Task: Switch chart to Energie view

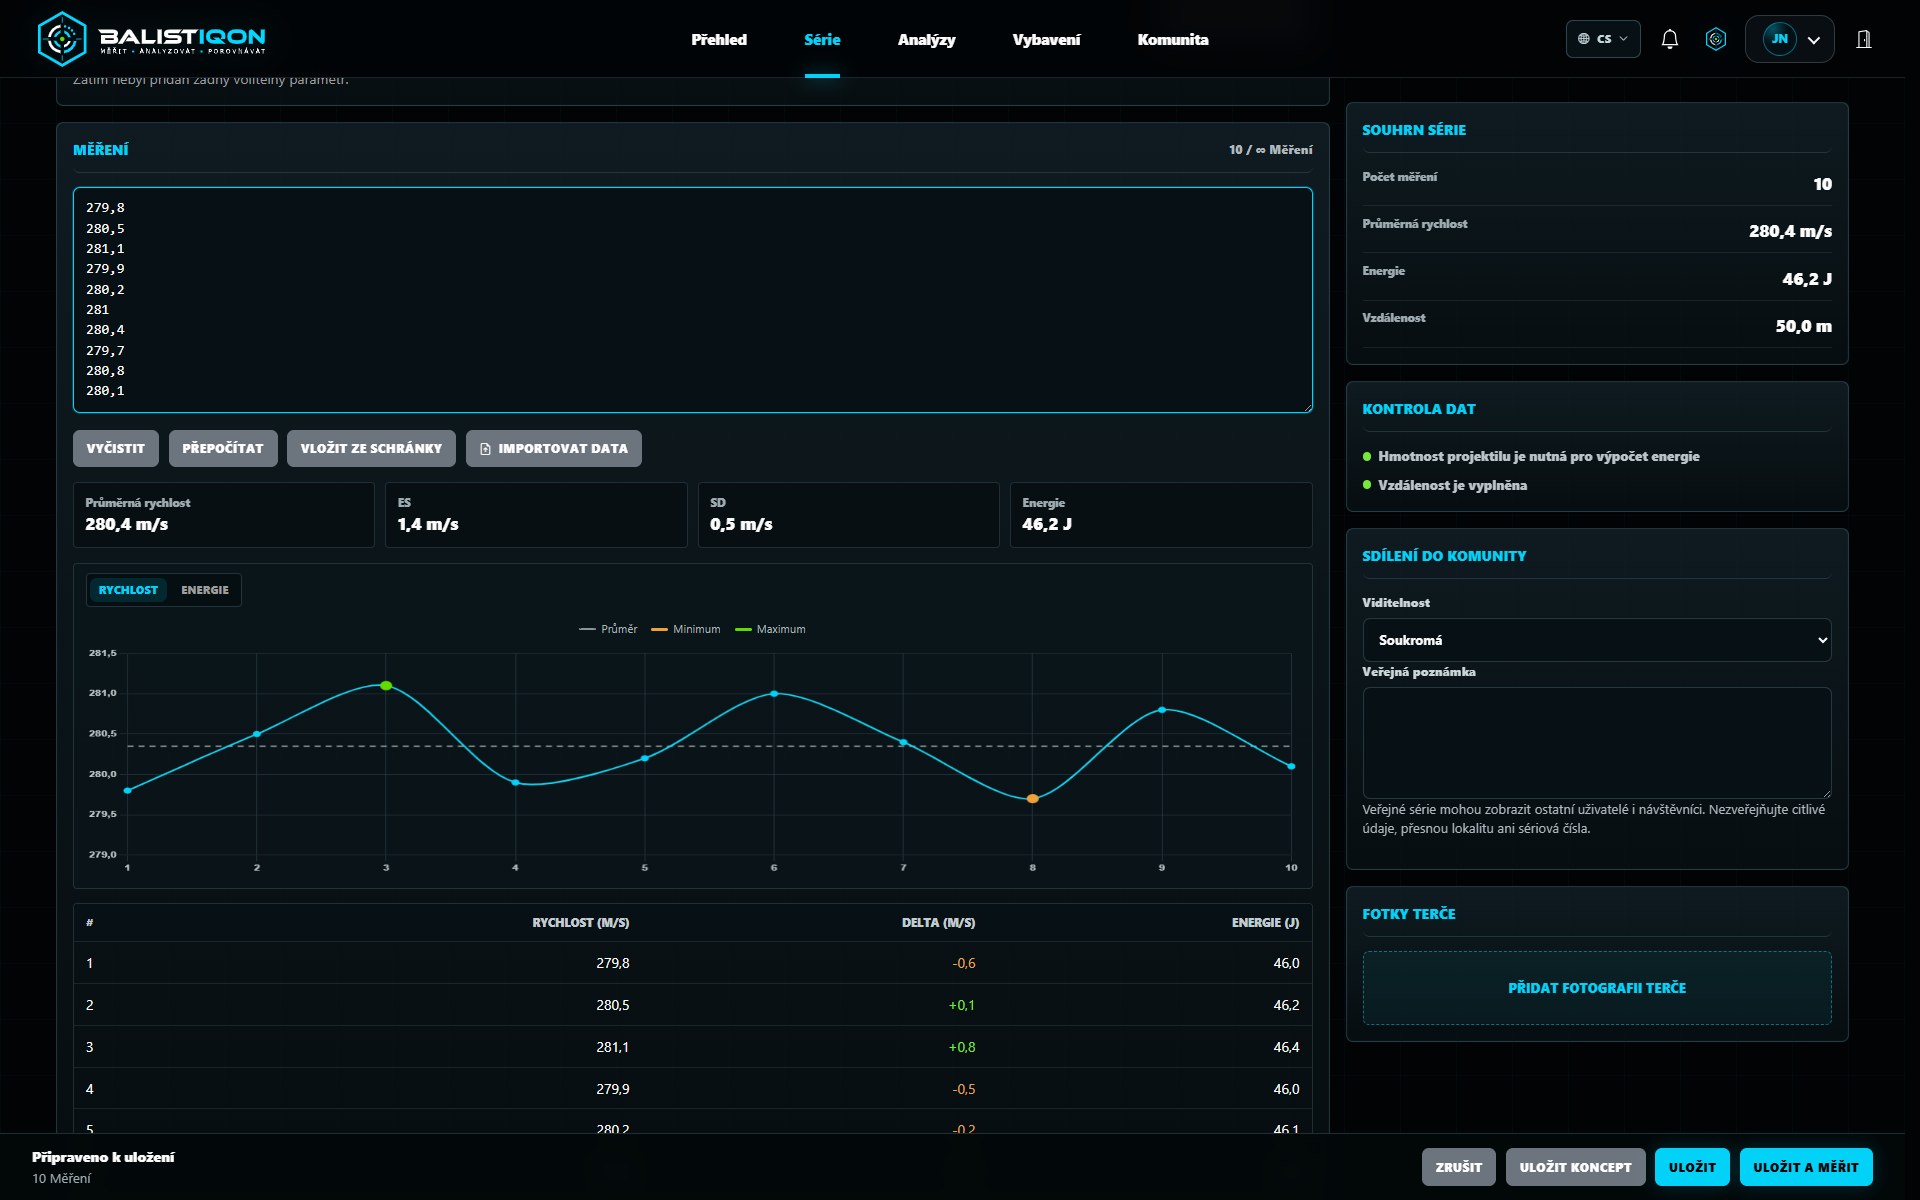Action: pyautogui.click(x=205, y=590)
